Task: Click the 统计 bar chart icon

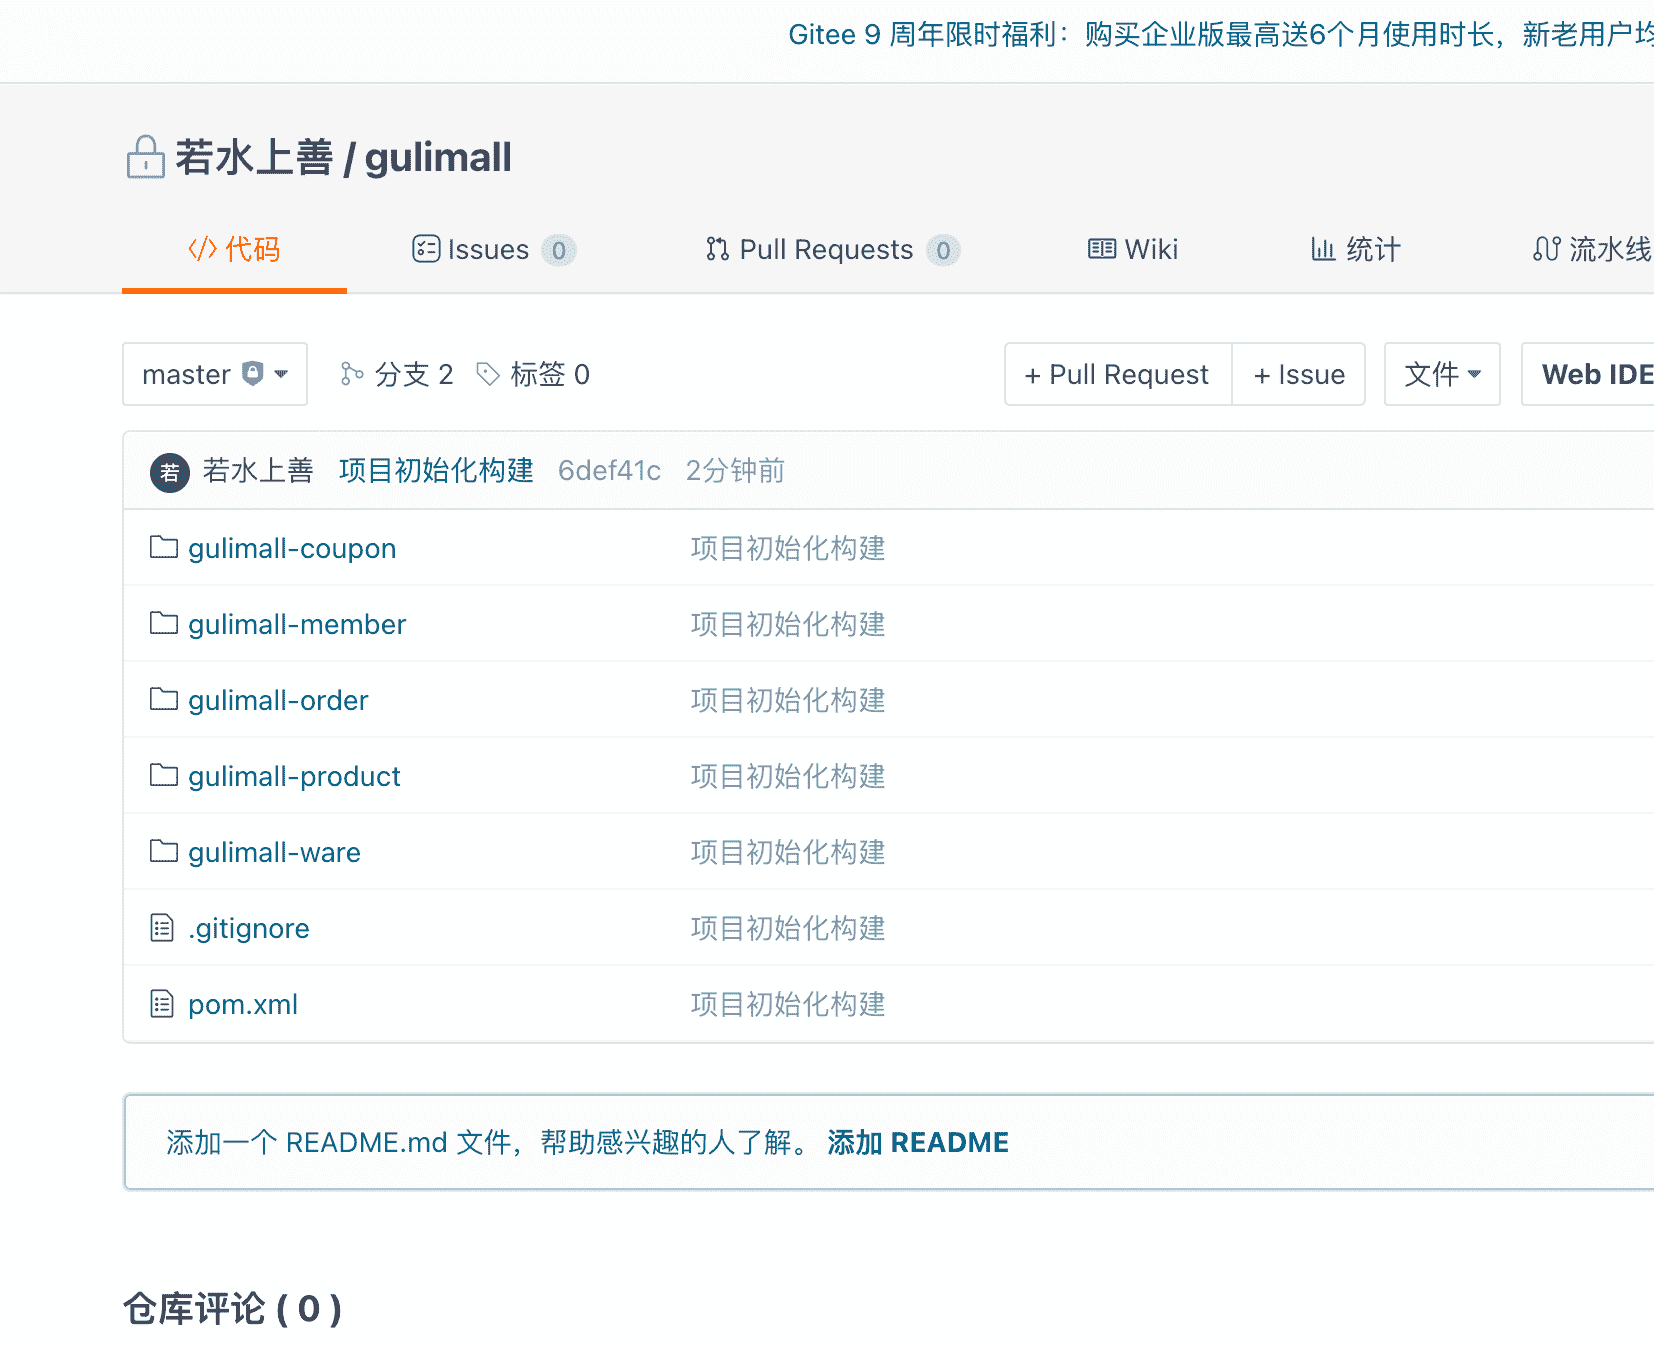Action: [1323, 249]
